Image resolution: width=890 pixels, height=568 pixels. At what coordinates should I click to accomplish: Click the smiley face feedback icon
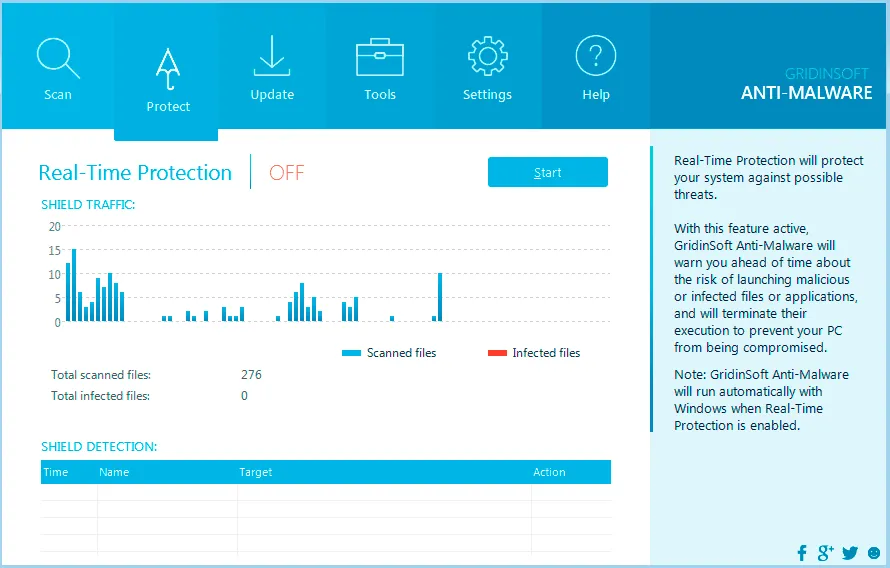point(874,553)
